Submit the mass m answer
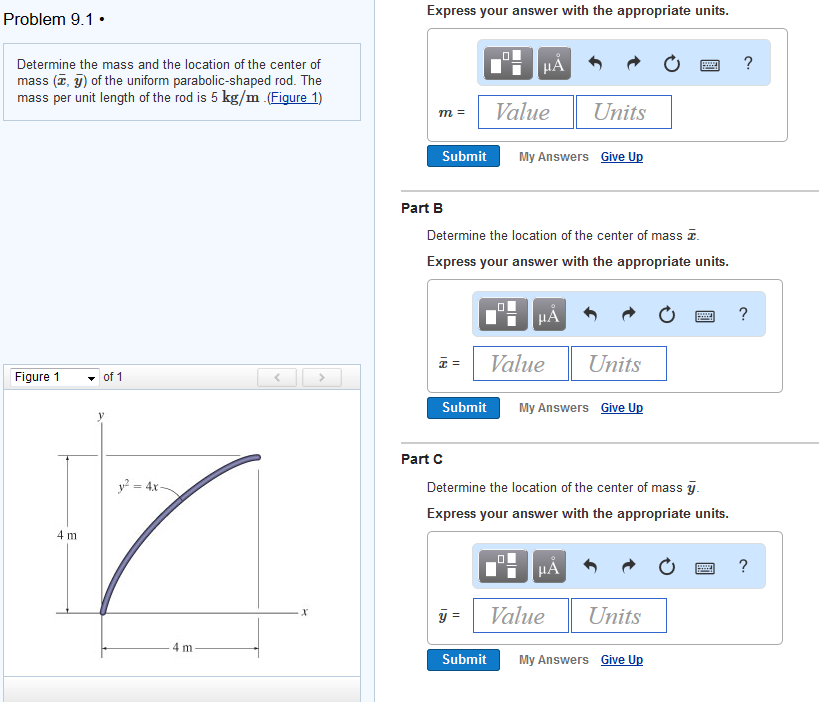 [463, 156]
